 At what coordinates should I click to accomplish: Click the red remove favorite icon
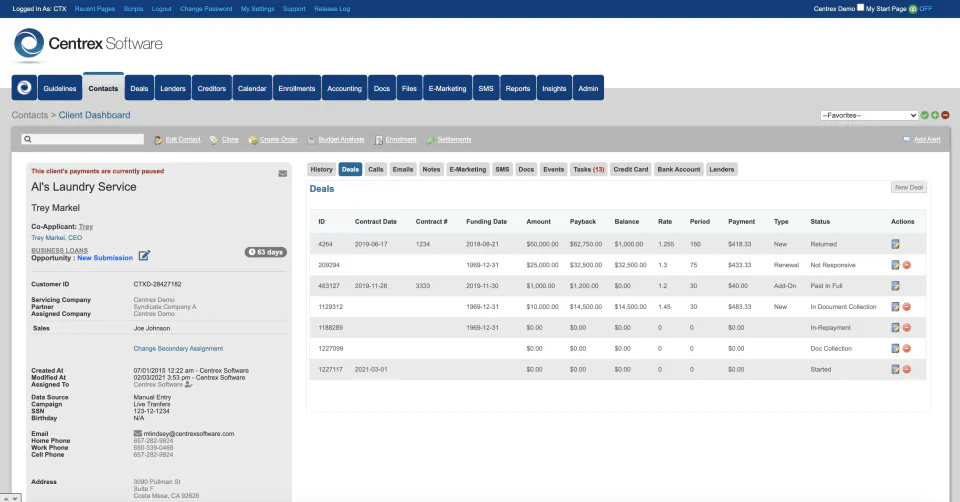pyautogui.click(x=945, y=115)
